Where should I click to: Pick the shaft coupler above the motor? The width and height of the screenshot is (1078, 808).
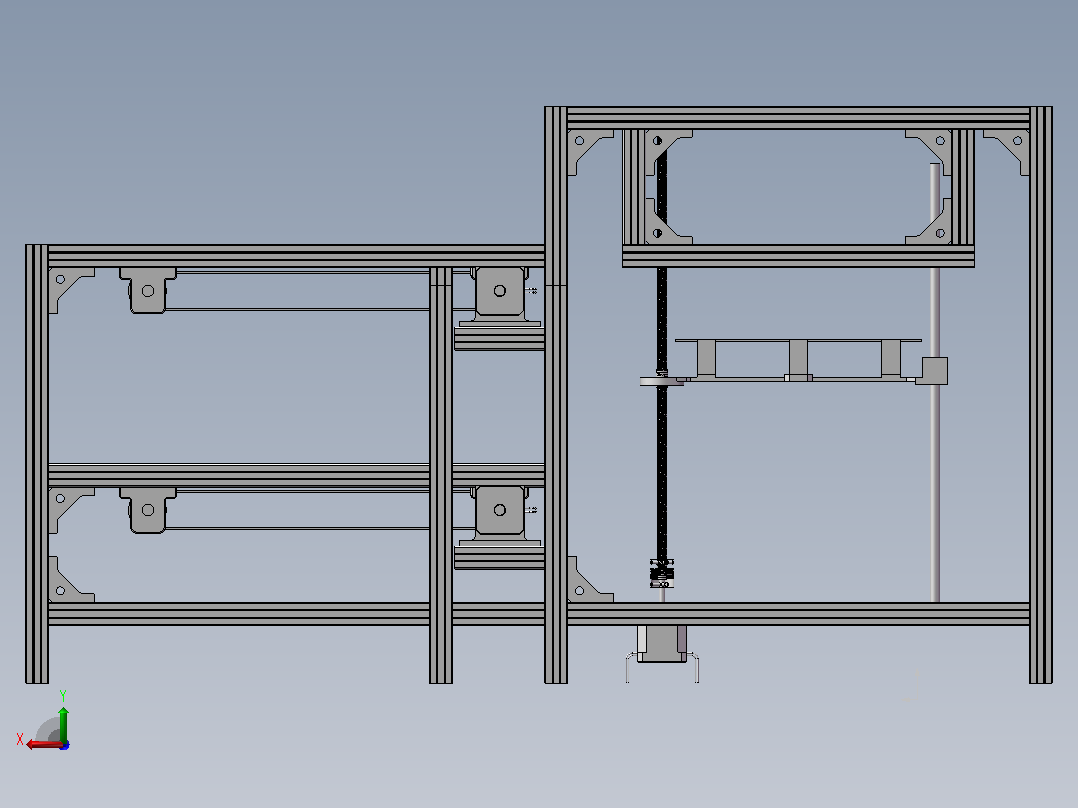tap(661, 574)
